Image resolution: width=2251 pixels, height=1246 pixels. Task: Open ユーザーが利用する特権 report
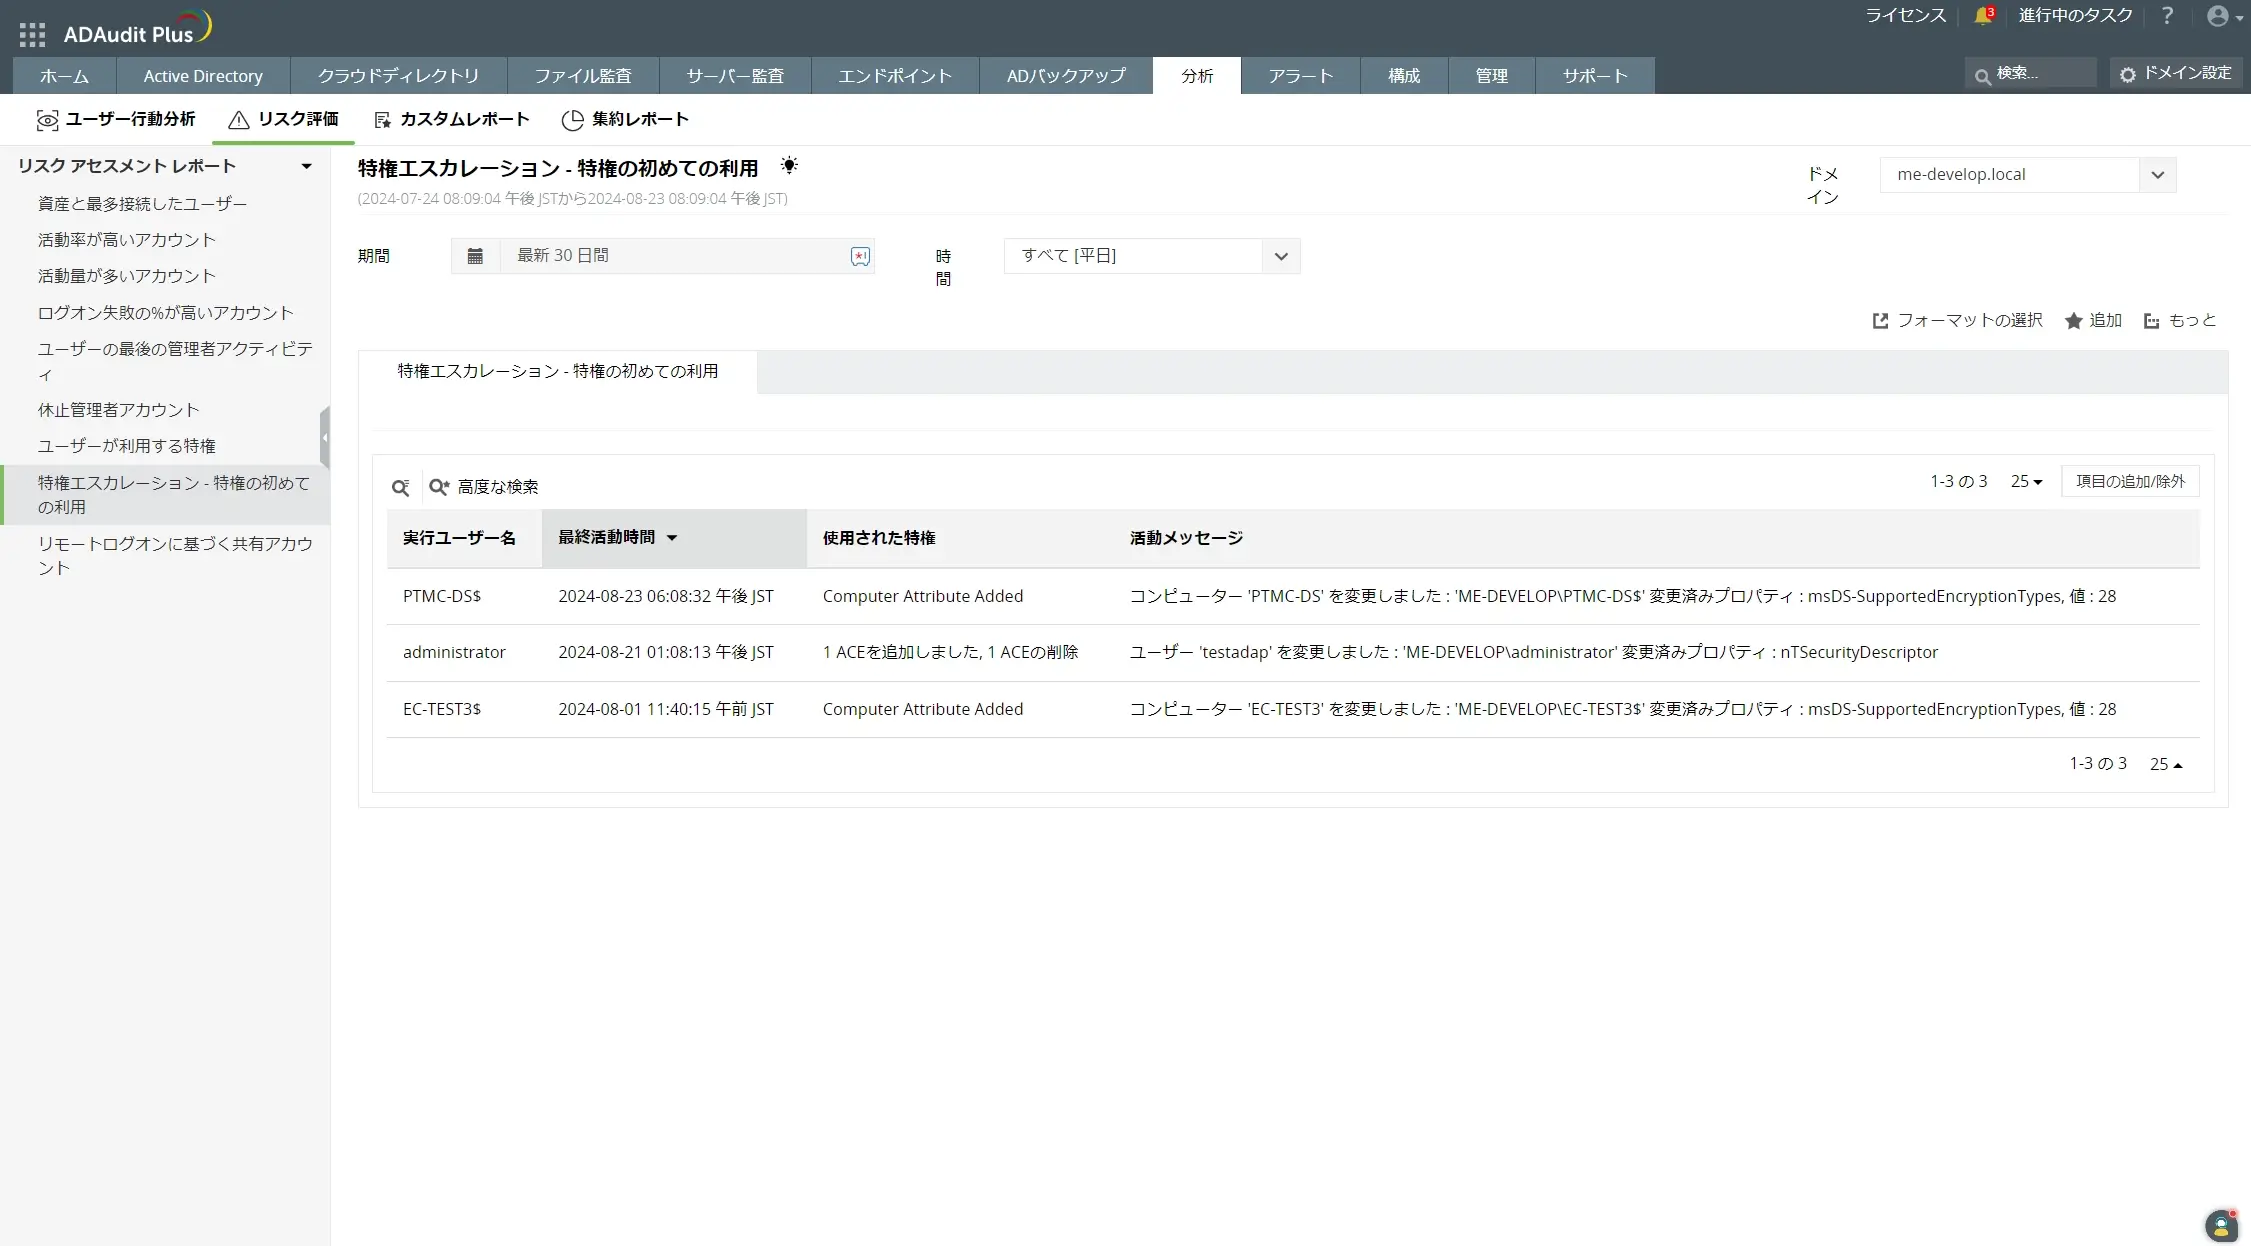tap(127, 446)
